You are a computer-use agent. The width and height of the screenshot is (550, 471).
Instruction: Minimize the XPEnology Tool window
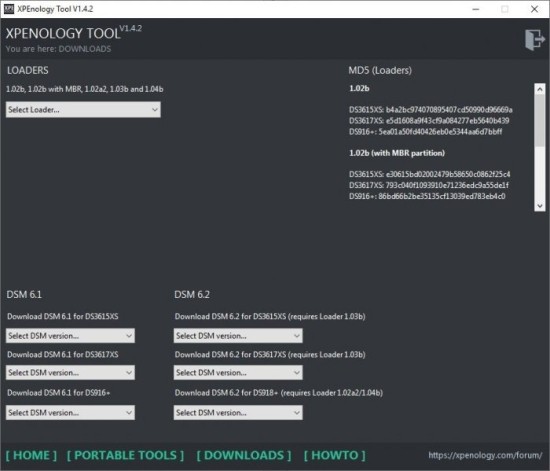coord(476,9)
